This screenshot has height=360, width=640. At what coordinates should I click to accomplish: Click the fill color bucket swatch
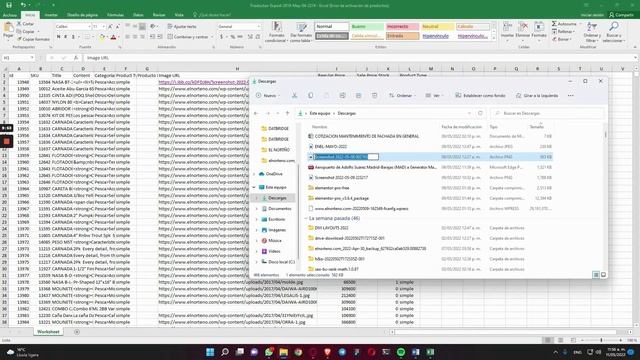coord(102,37)
